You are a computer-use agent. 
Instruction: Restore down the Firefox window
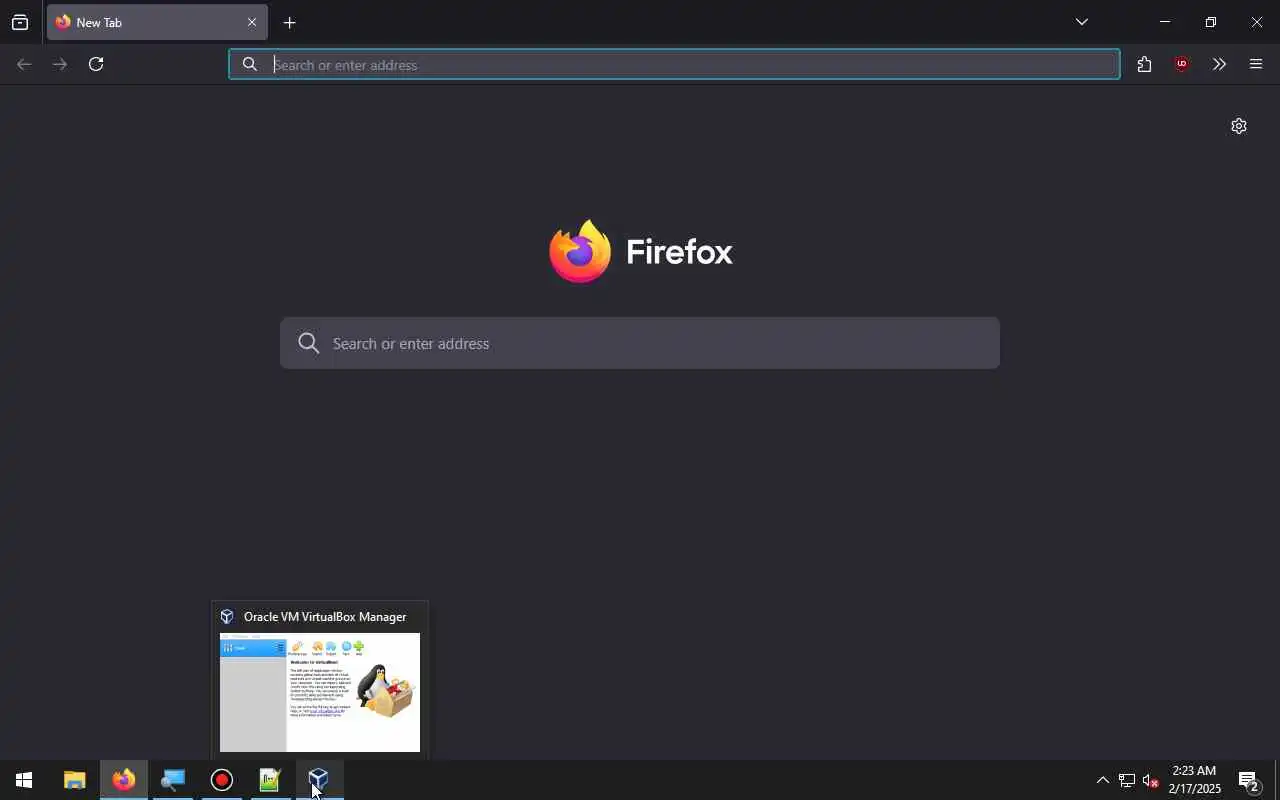1211,22
